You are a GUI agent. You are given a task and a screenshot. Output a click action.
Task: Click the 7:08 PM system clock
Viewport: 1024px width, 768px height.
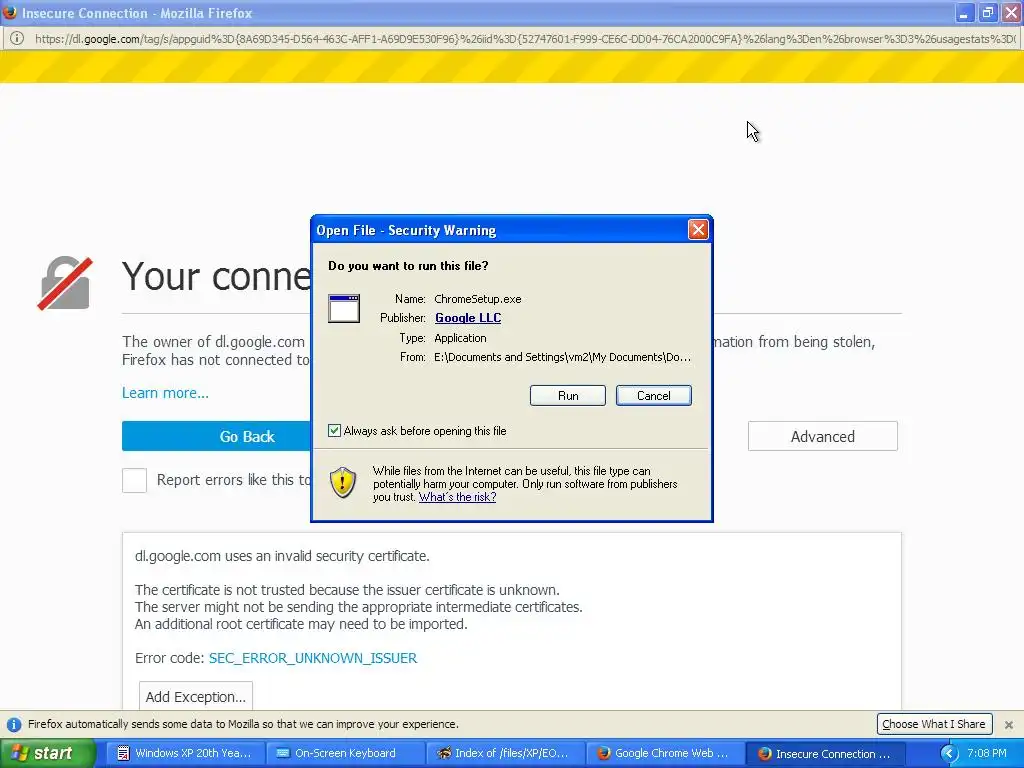click(x=987, y=754)
